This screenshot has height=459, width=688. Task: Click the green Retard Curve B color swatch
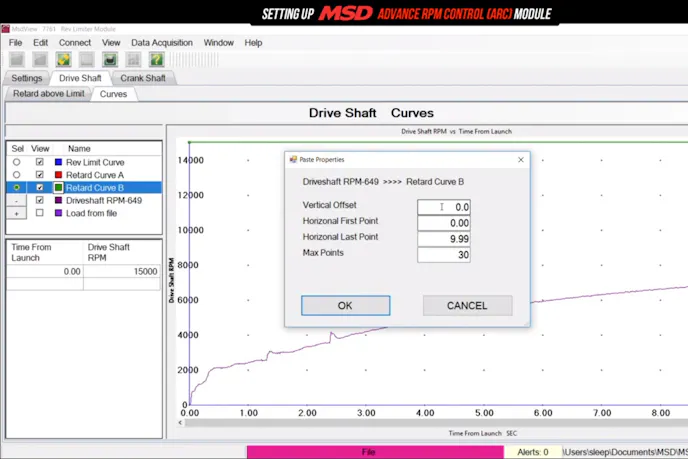click(x=59, y=187)
